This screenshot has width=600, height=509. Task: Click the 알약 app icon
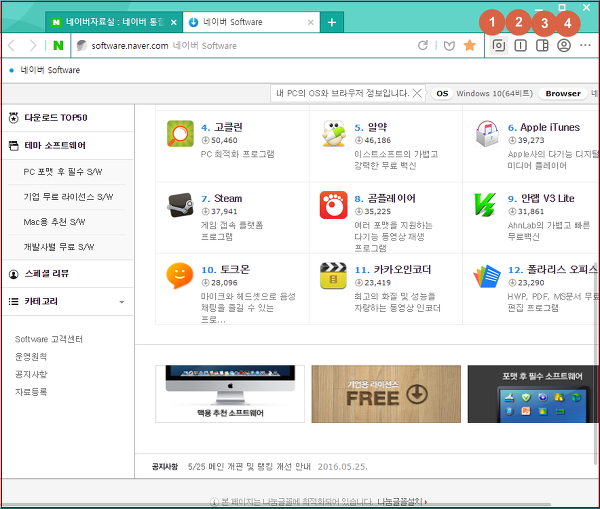coord(334,134)
